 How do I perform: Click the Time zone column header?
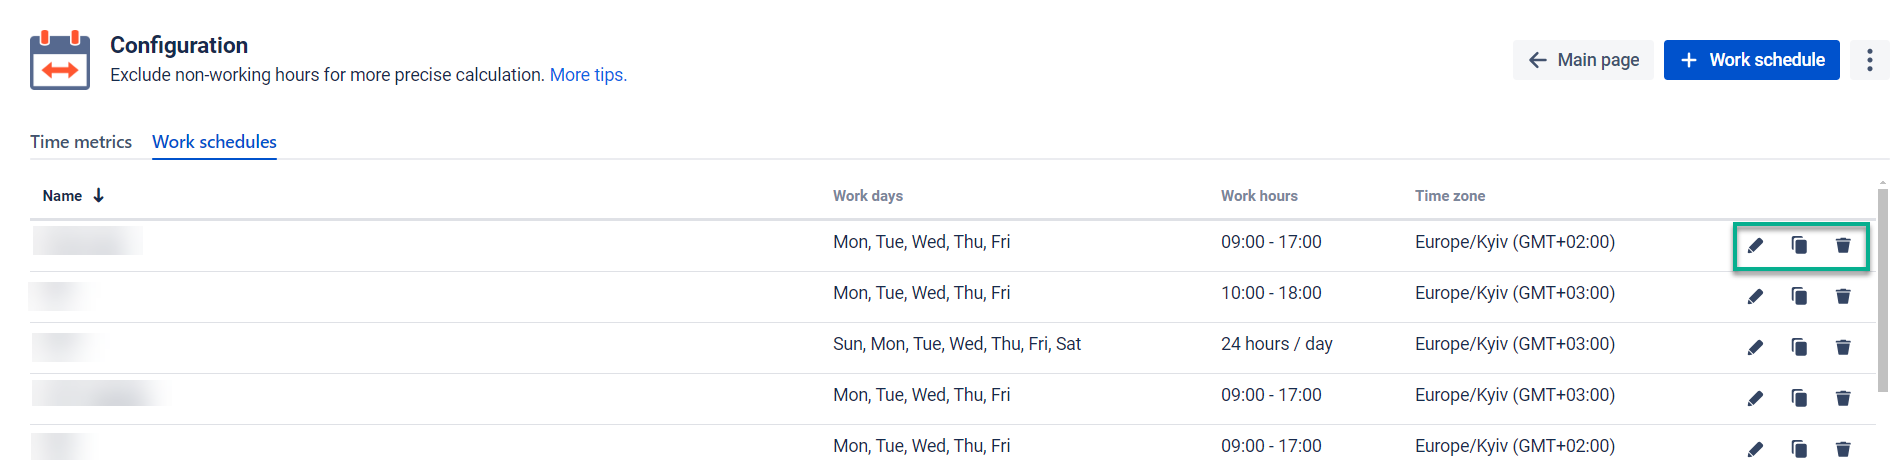tap(1450, 196)
